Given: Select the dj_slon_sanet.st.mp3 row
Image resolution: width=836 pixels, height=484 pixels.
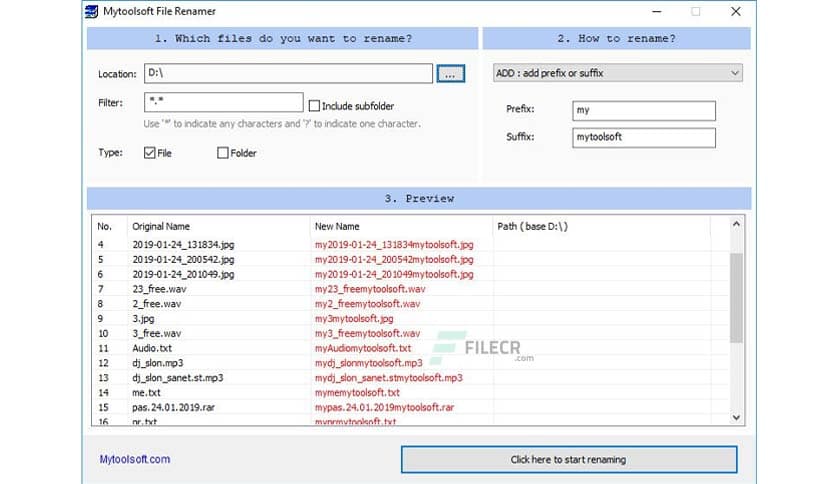Looking at the screenshot, I should (411, 378).
